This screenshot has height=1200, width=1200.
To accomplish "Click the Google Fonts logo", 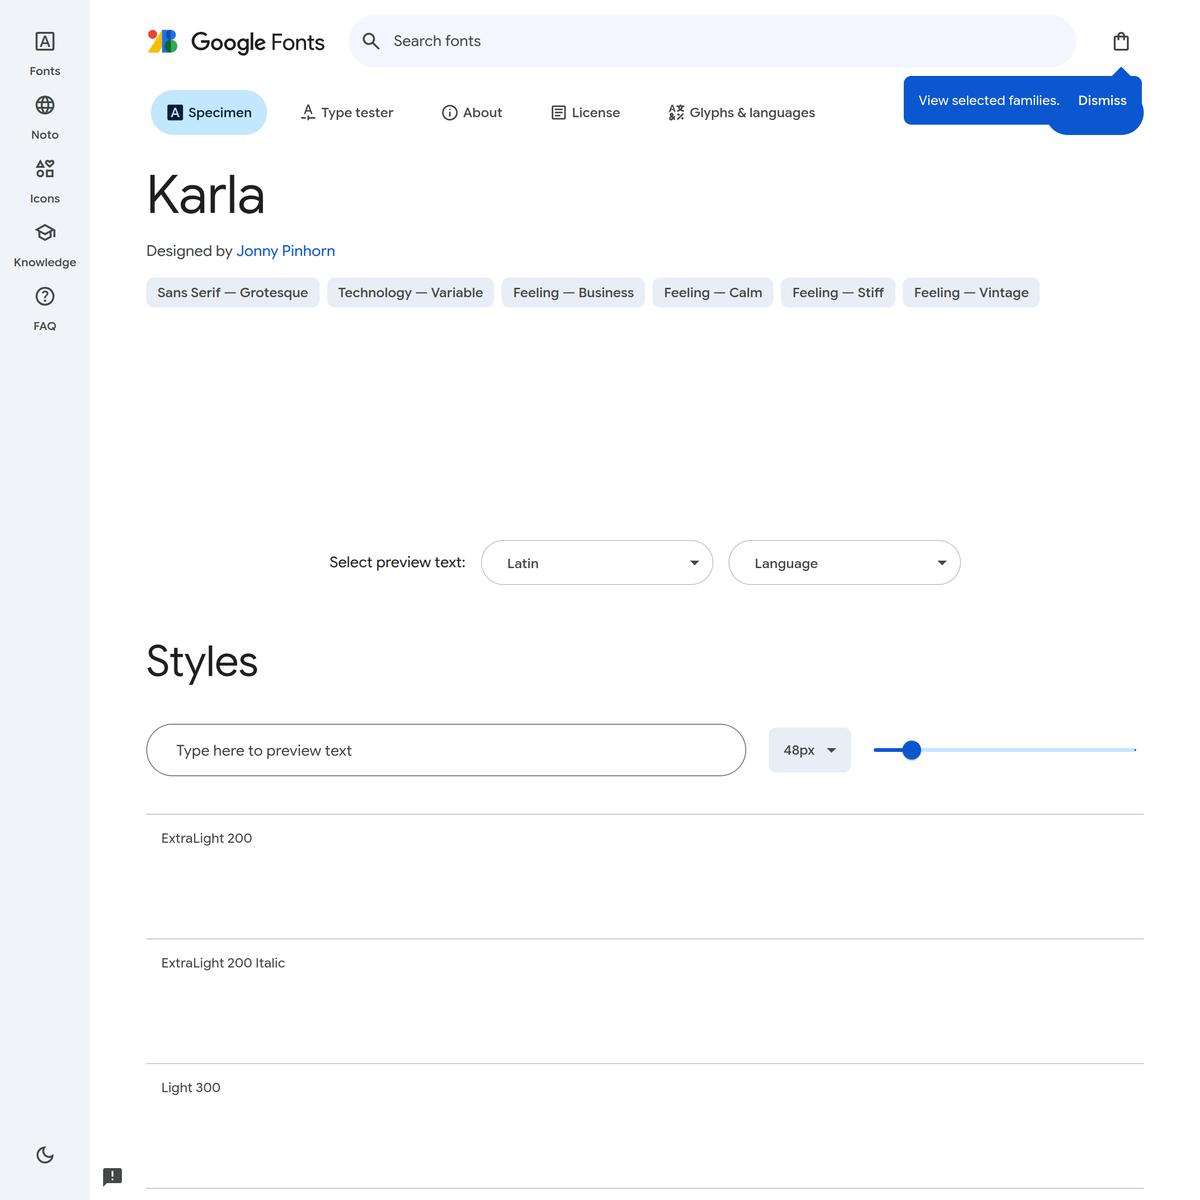I will click(237, 42).
